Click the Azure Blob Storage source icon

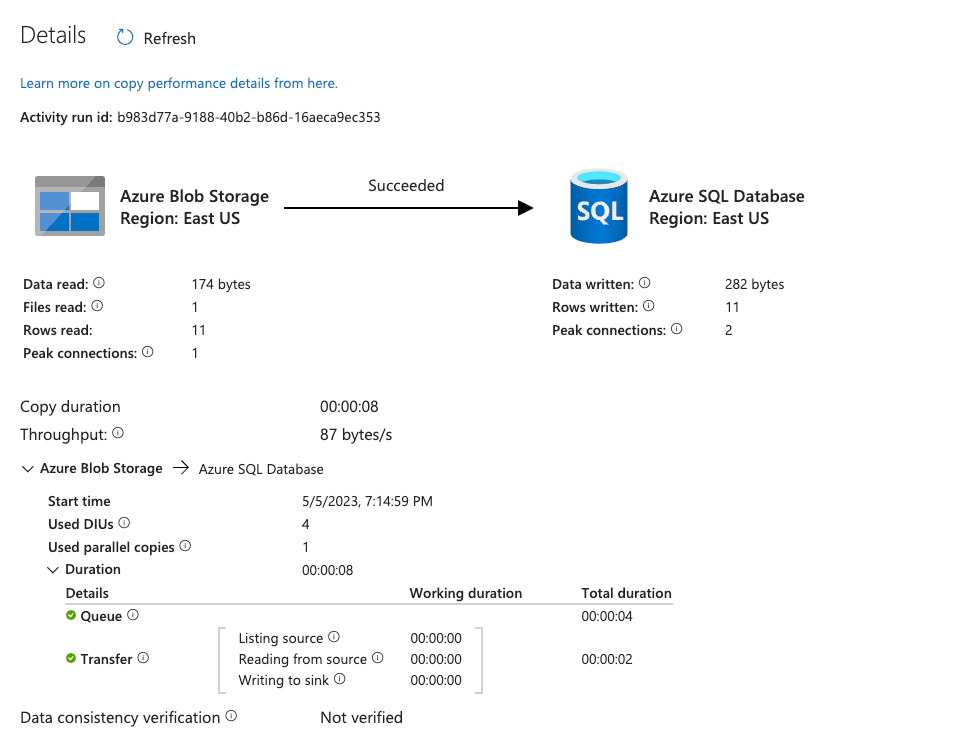[69, 206]
